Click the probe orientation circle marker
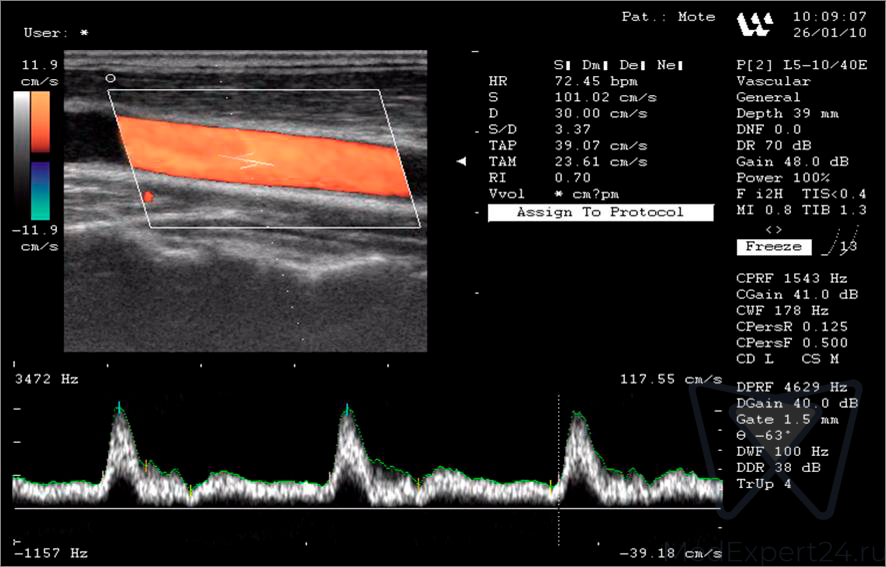The image size is (886, 567). coord(110,77)
